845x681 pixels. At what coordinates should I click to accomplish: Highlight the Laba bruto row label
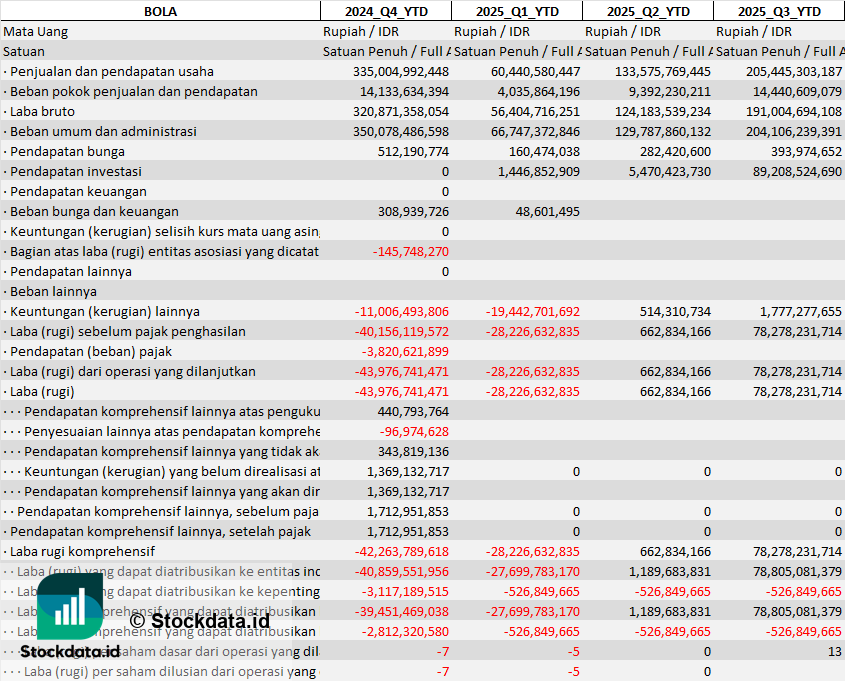(x=42, y=111)
